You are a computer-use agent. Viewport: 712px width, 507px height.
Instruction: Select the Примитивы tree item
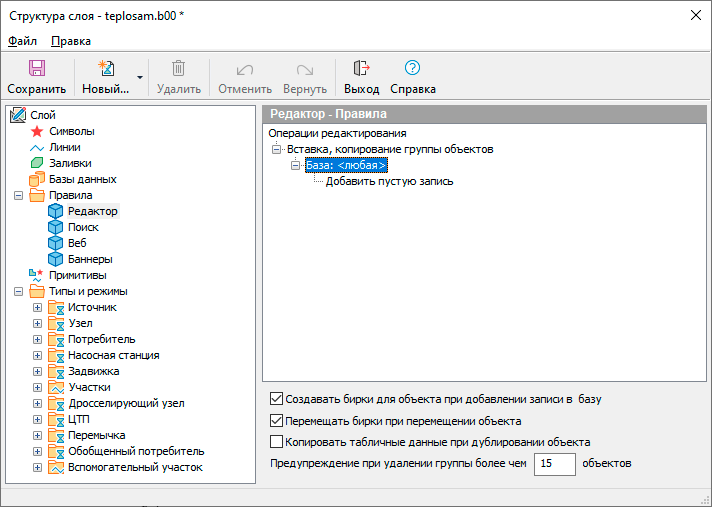[x=78, y=275]
